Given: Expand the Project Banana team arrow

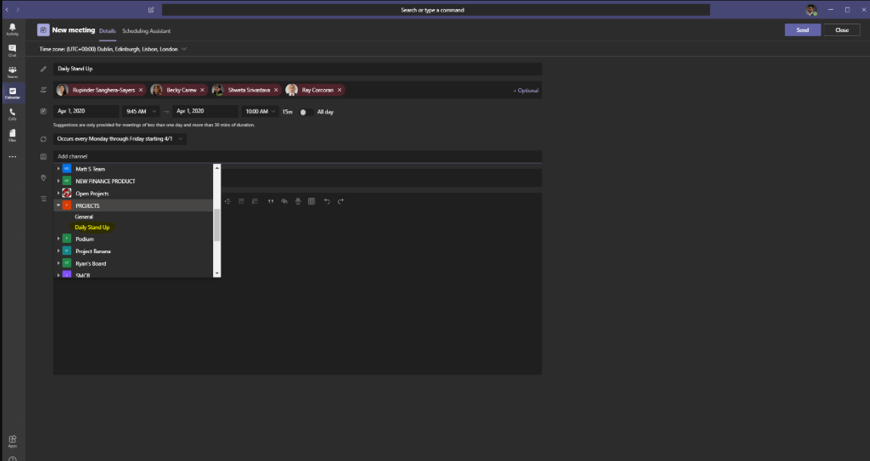Looking at the screenshot, I should pos(58,251).
